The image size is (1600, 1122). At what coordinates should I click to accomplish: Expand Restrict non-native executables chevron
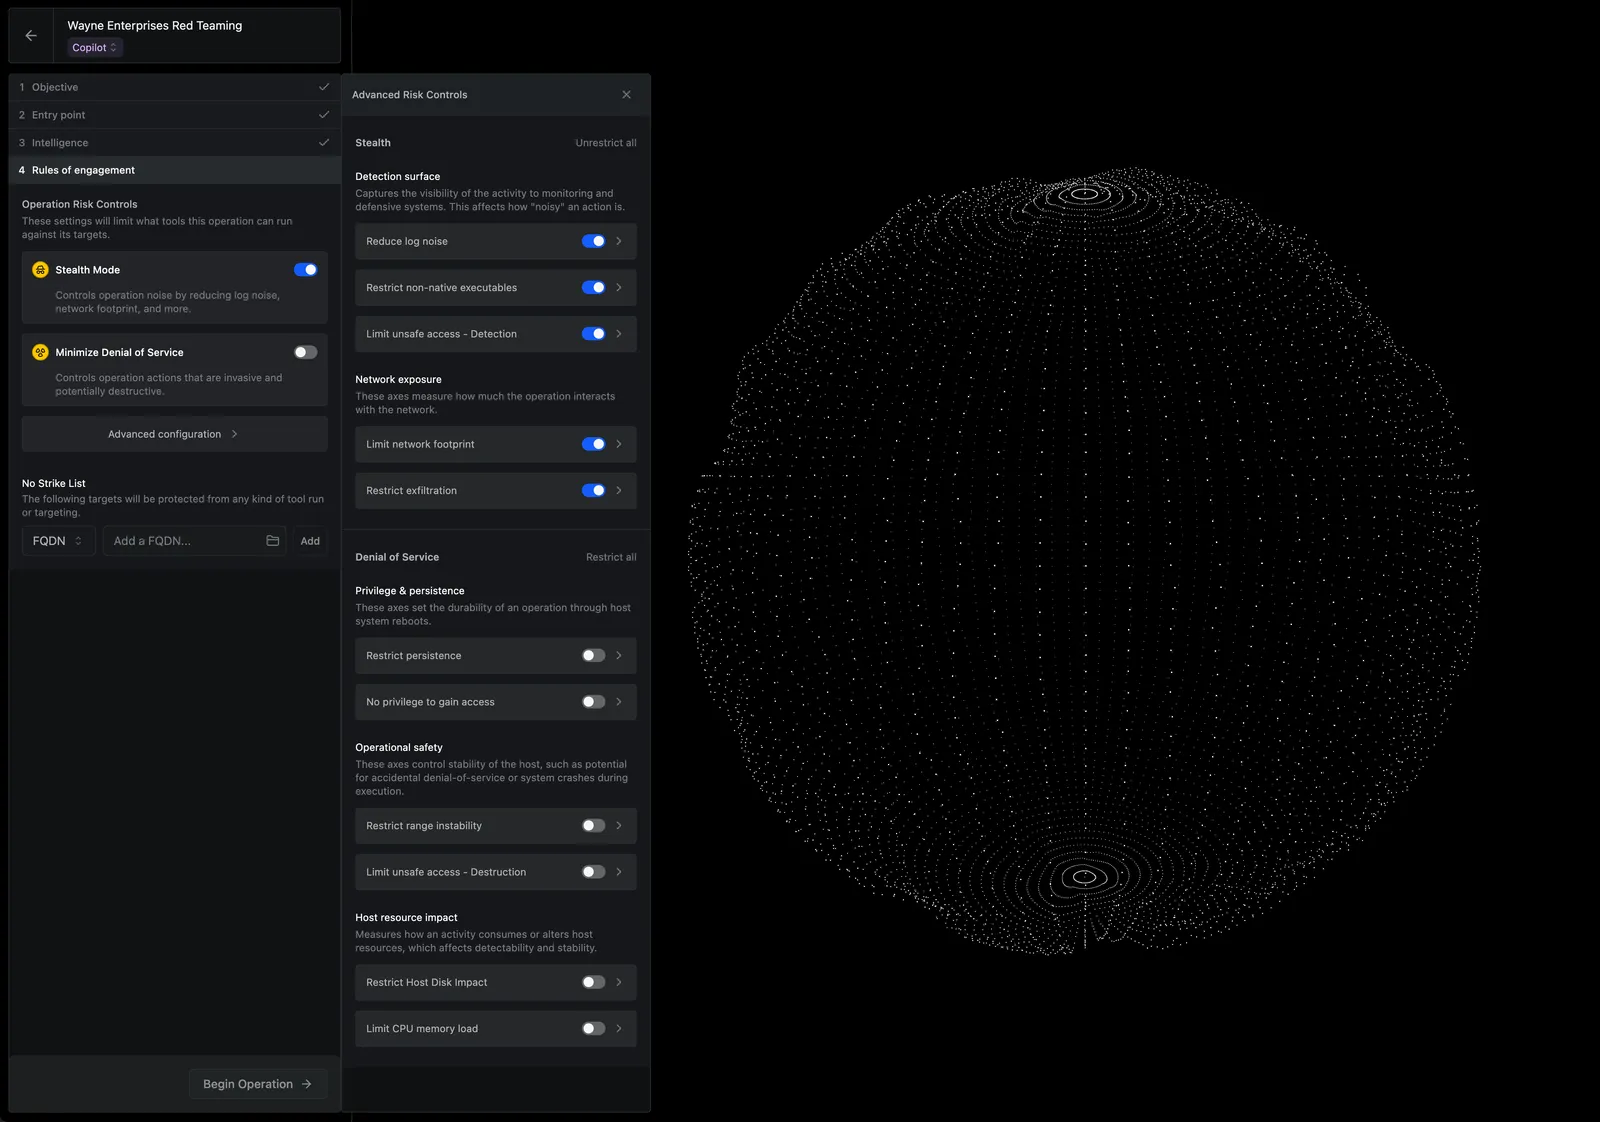click(x=619, y=288)
